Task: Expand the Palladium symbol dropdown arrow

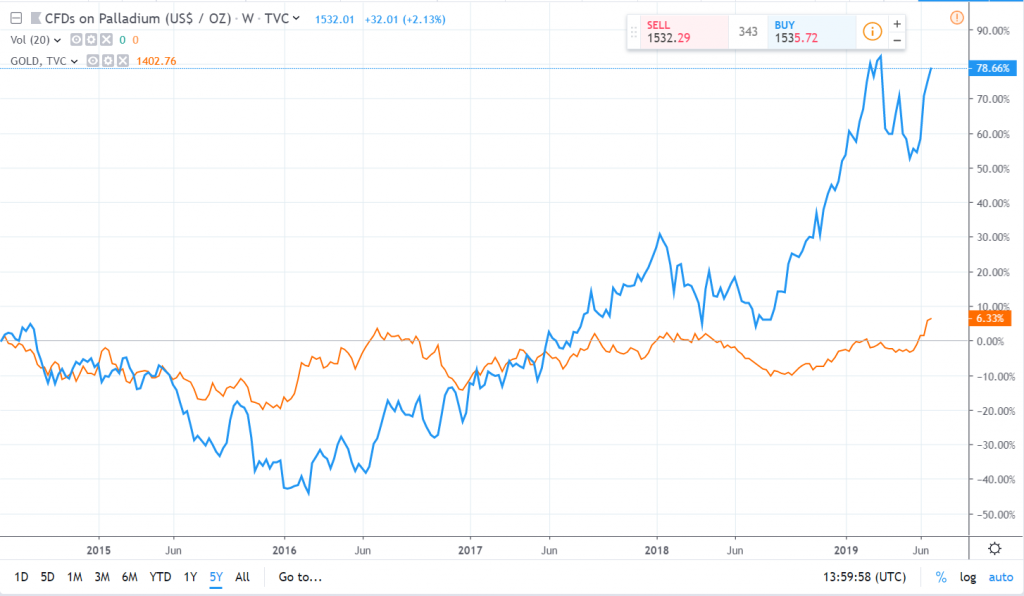Action: [x=296, y=18]
